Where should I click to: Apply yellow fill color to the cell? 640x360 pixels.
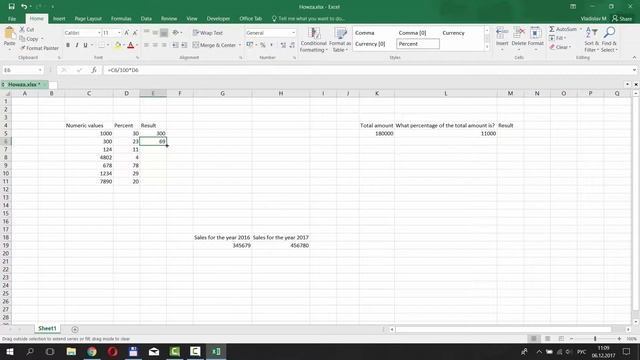118,45
